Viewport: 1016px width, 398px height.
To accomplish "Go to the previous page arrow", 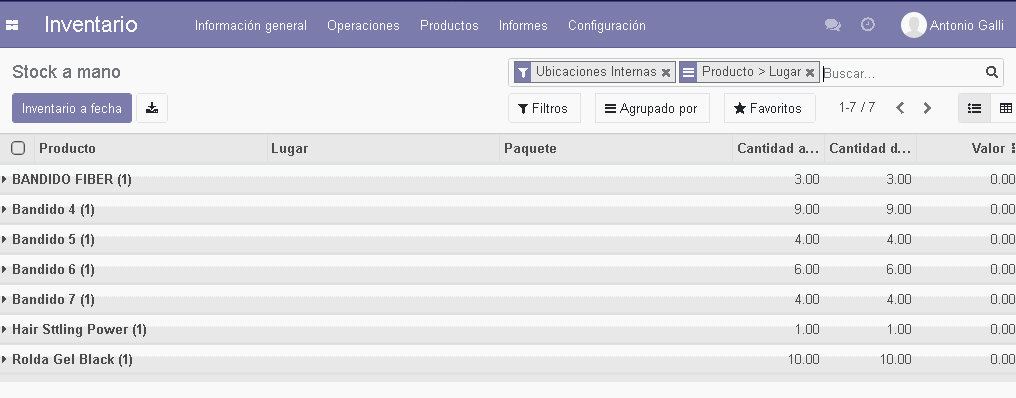I will tap(900, 108).
